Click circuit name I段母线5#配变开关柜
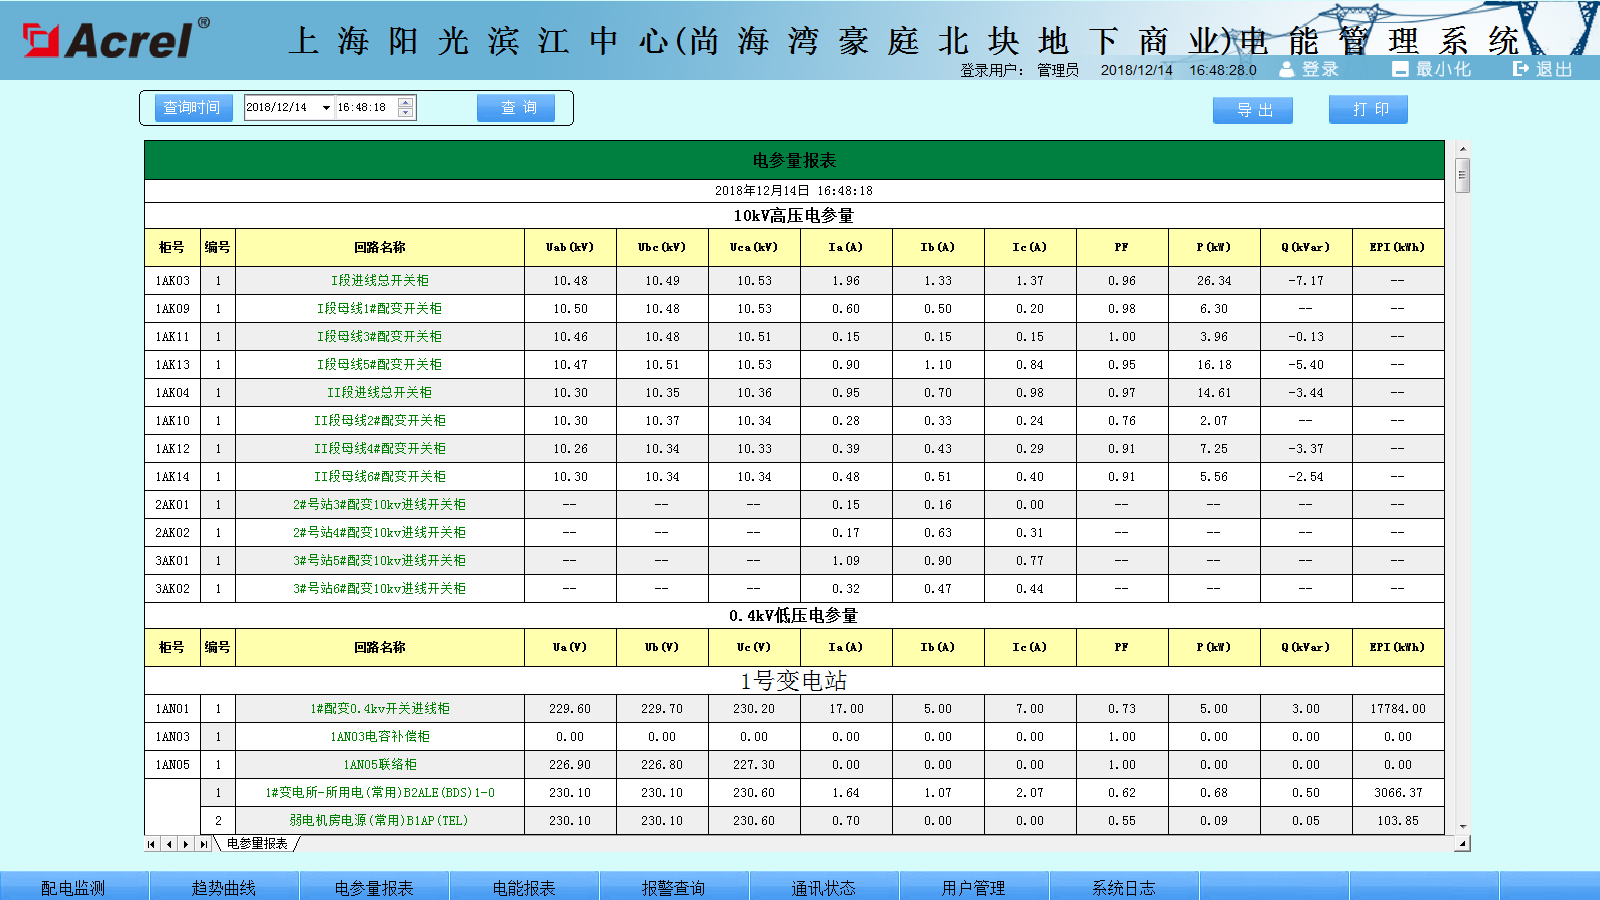1600x900 pixels. tap(380, 365)
